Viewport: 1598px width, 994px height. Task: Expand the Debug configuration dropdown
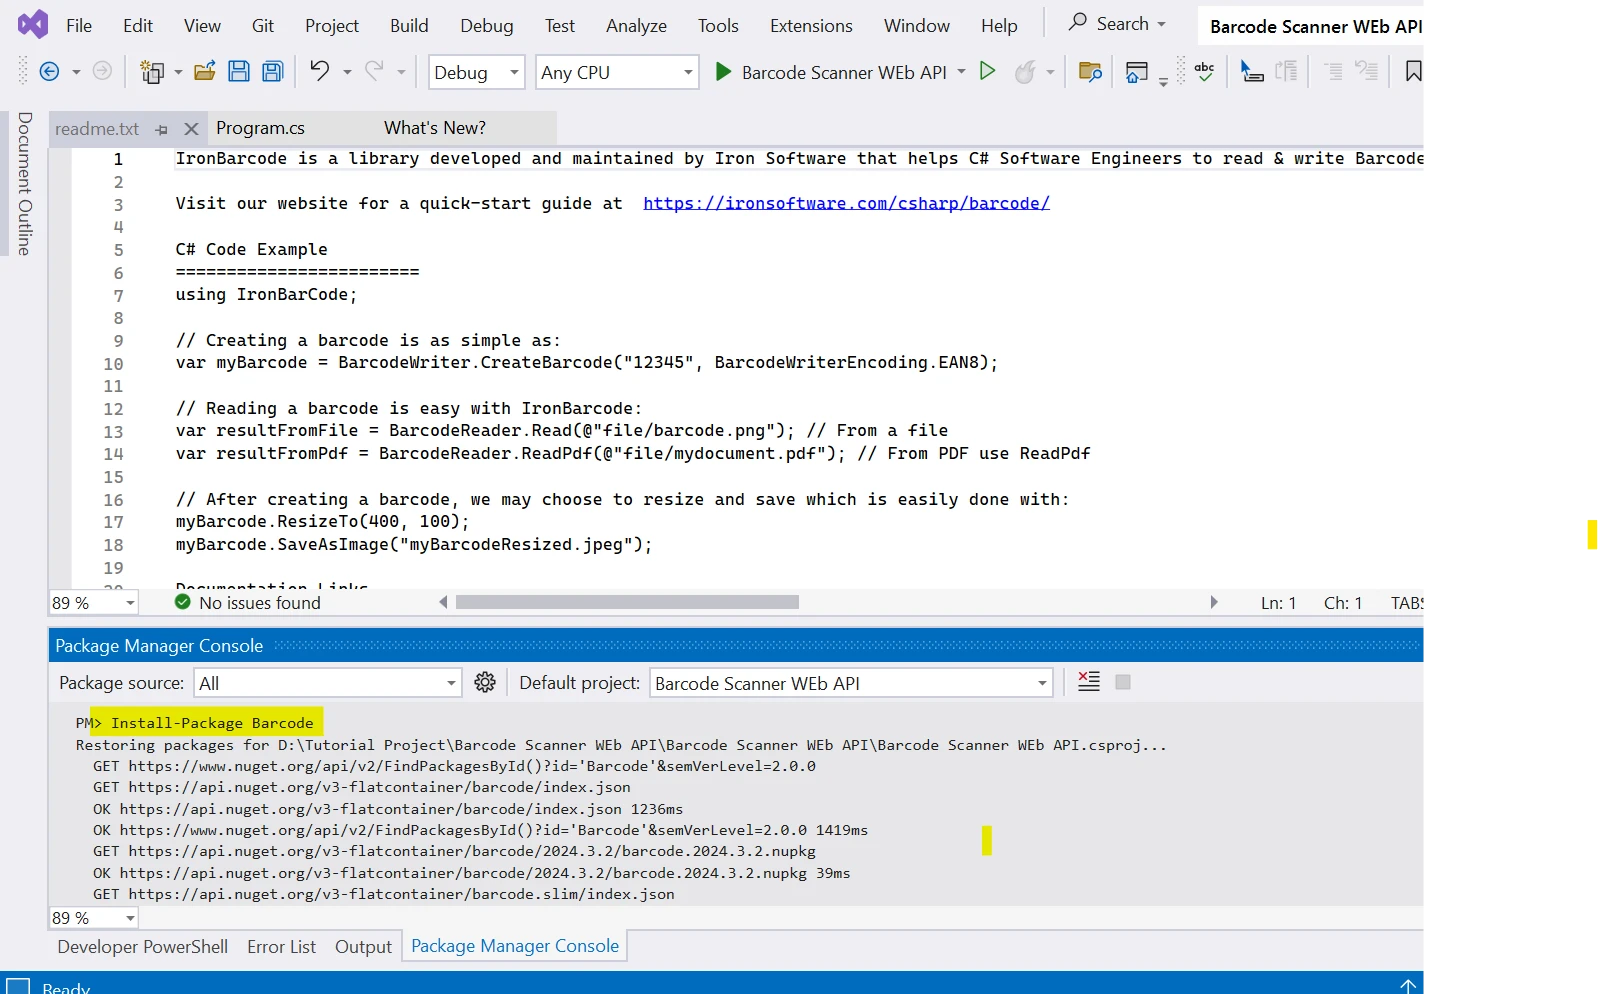tap(514, 72)
